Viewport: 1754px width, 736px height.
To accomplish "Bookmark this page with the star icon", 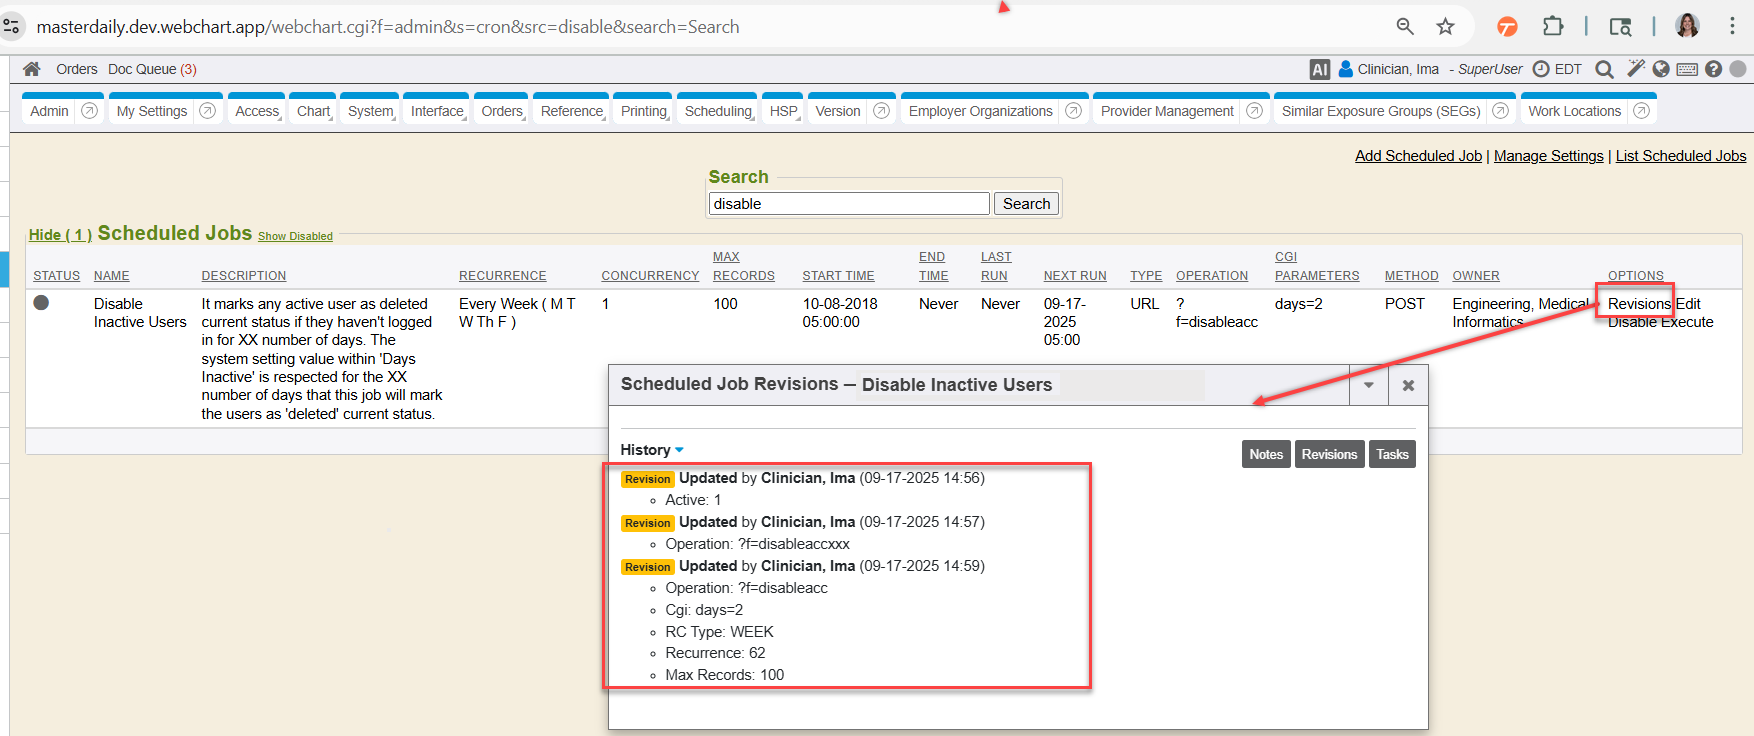I will [x=1445, y=27].
